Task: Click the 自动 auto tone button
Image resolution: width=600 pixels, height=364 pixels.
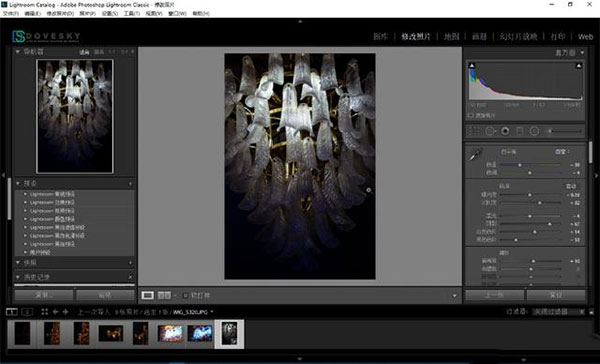Action: pyautogui.click(x=571, y=186)
